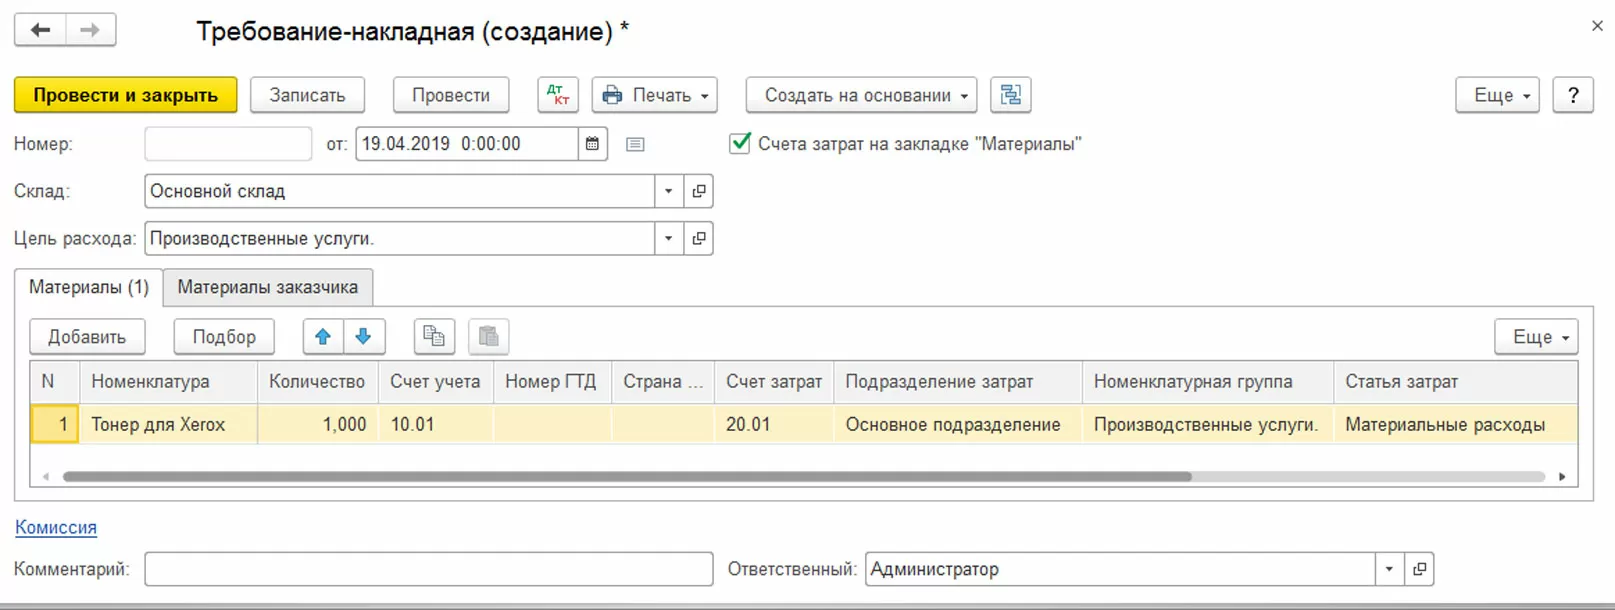Screen dimensions: 1615x610
Task: Click the forward navigation arrow
Action: (90, 30)
